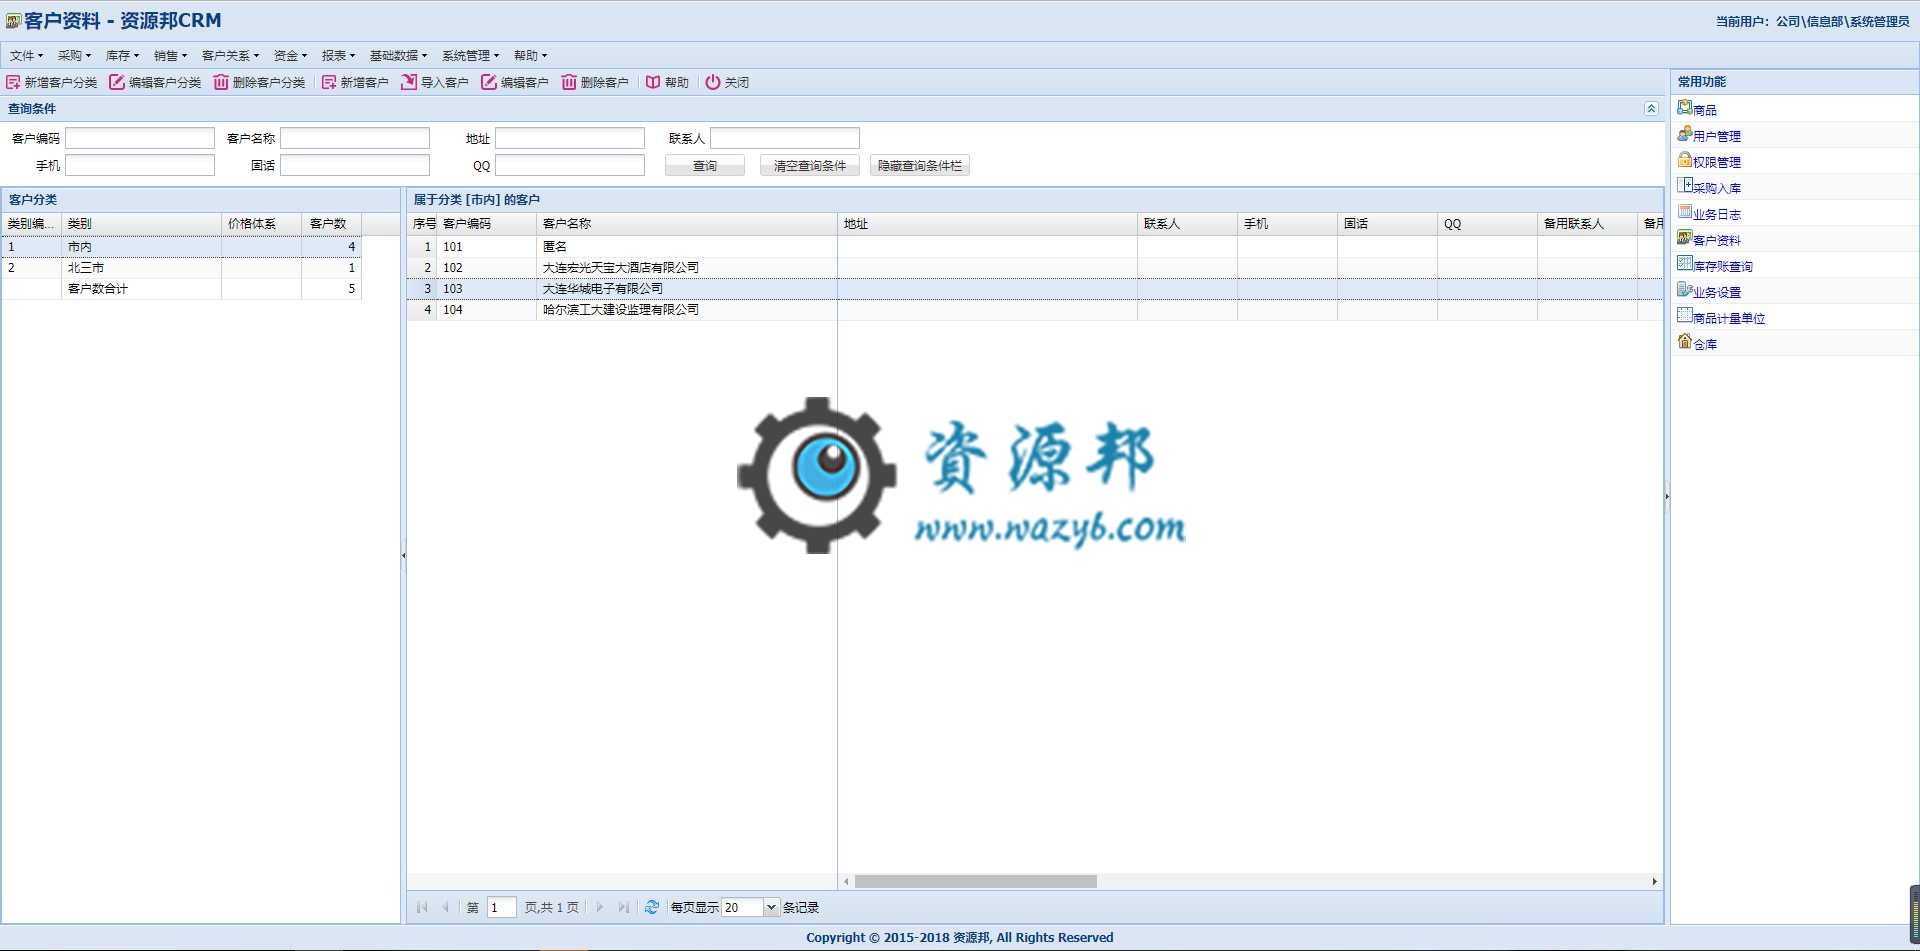Collapse the 查询条件 panel

(x=1651, y=108)
